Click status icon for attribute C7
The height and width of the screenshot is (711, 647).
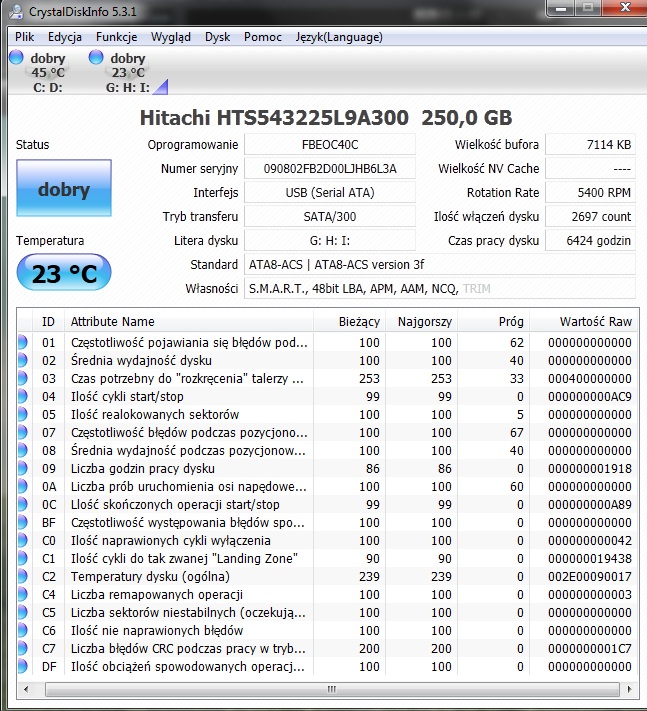[23, 648]
